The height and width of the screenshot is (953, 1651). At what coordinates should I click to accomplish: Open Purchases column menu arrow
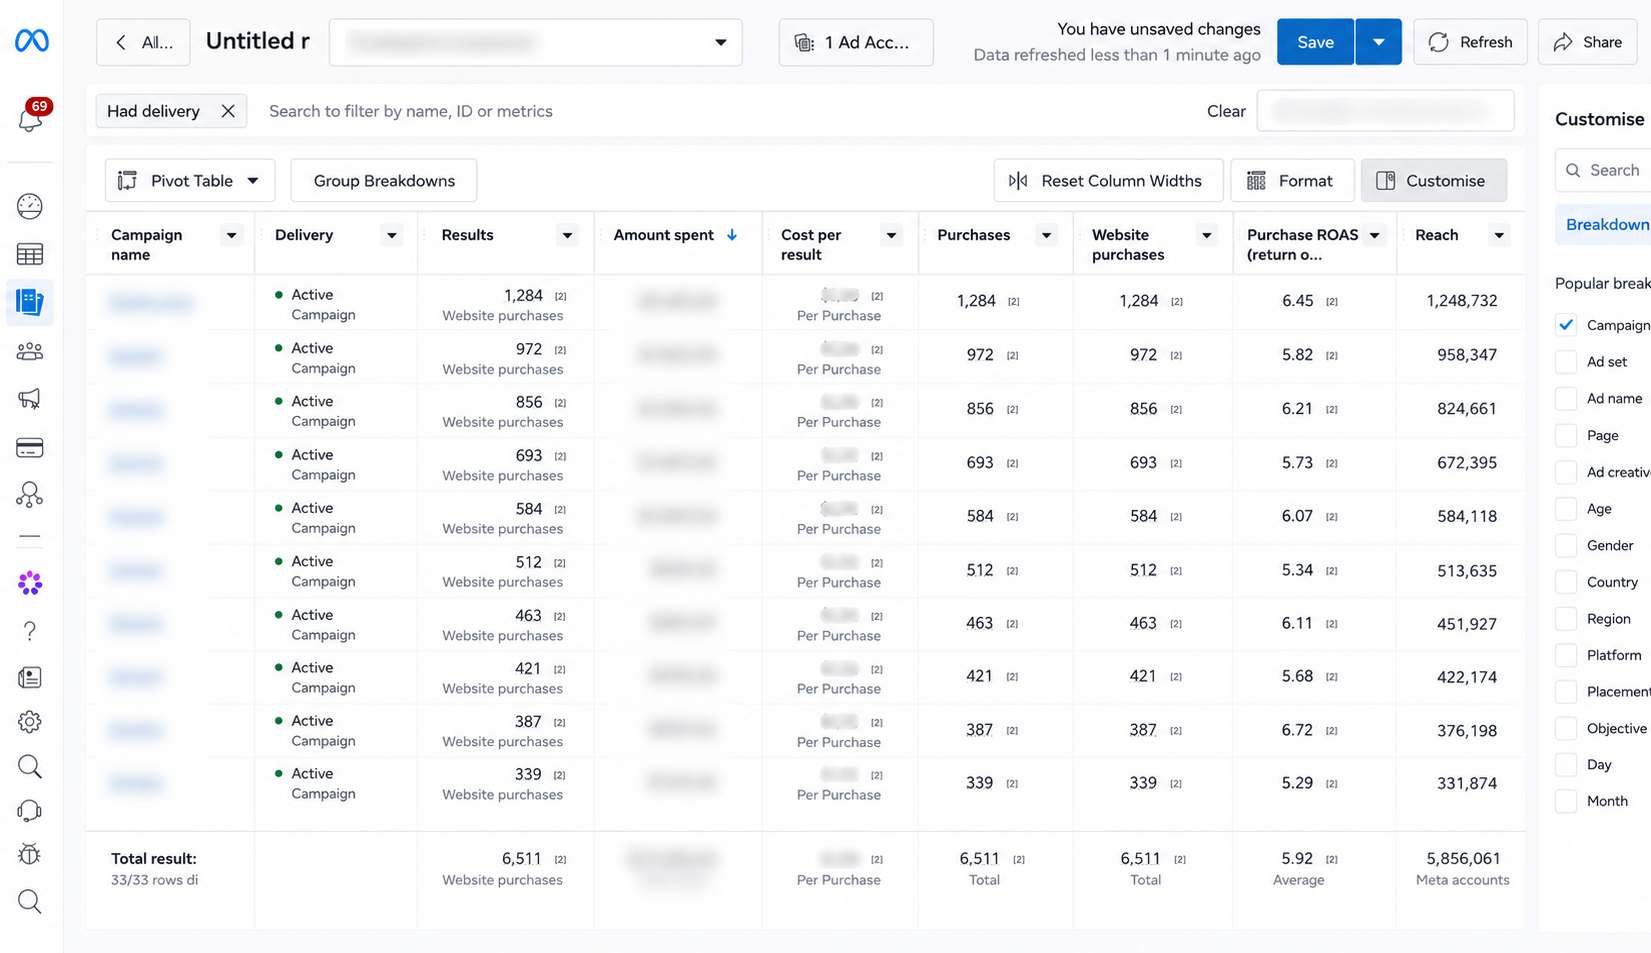click(1046, 235)
